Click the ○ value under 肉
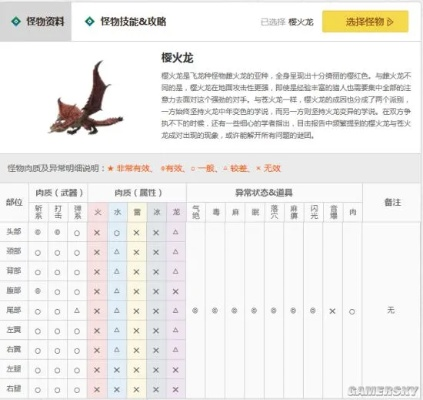 click(352, 311)
